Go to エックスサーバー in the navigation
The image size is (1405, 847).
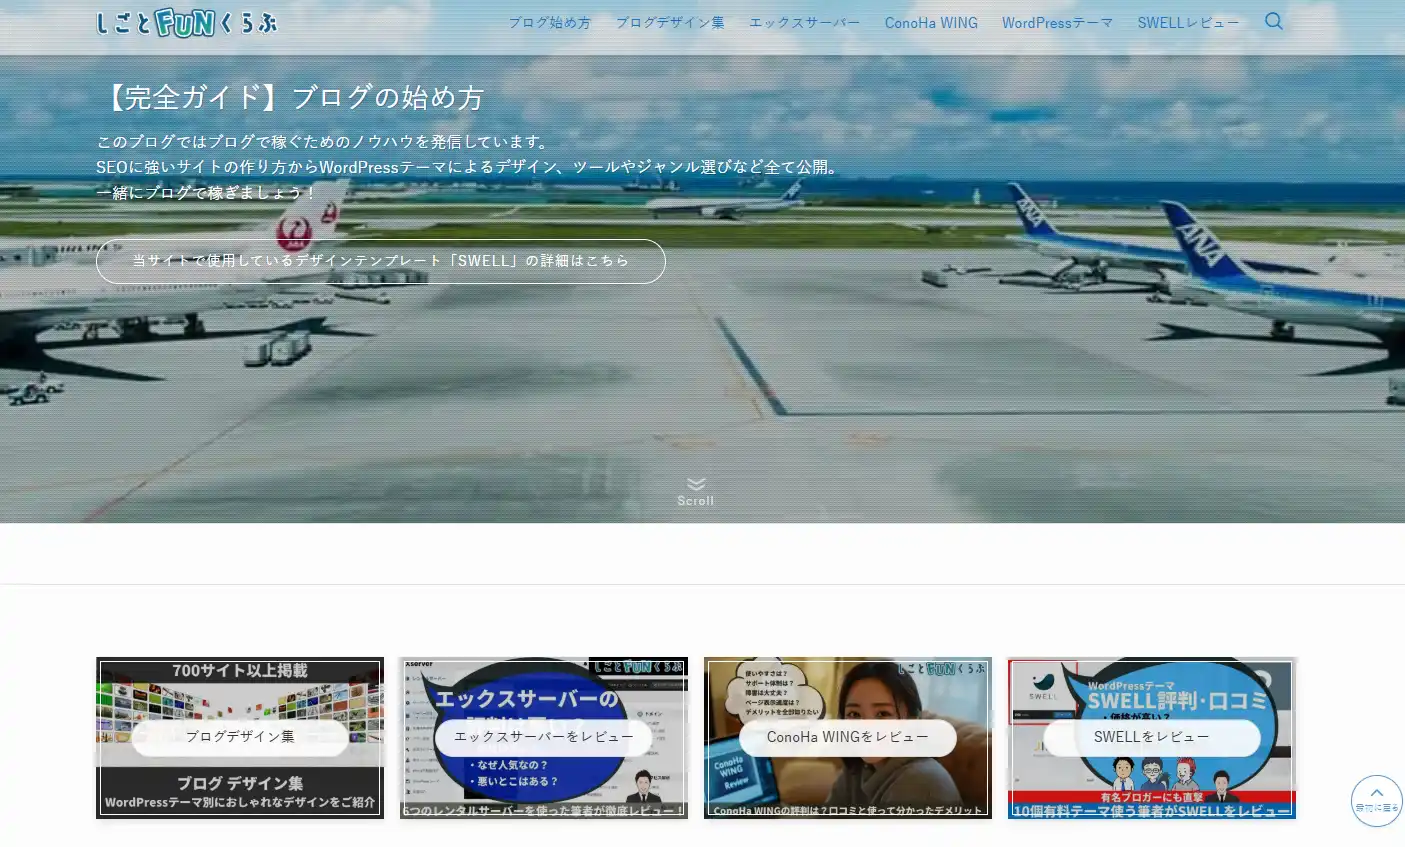pyautogui.click(x=804, y=22)
